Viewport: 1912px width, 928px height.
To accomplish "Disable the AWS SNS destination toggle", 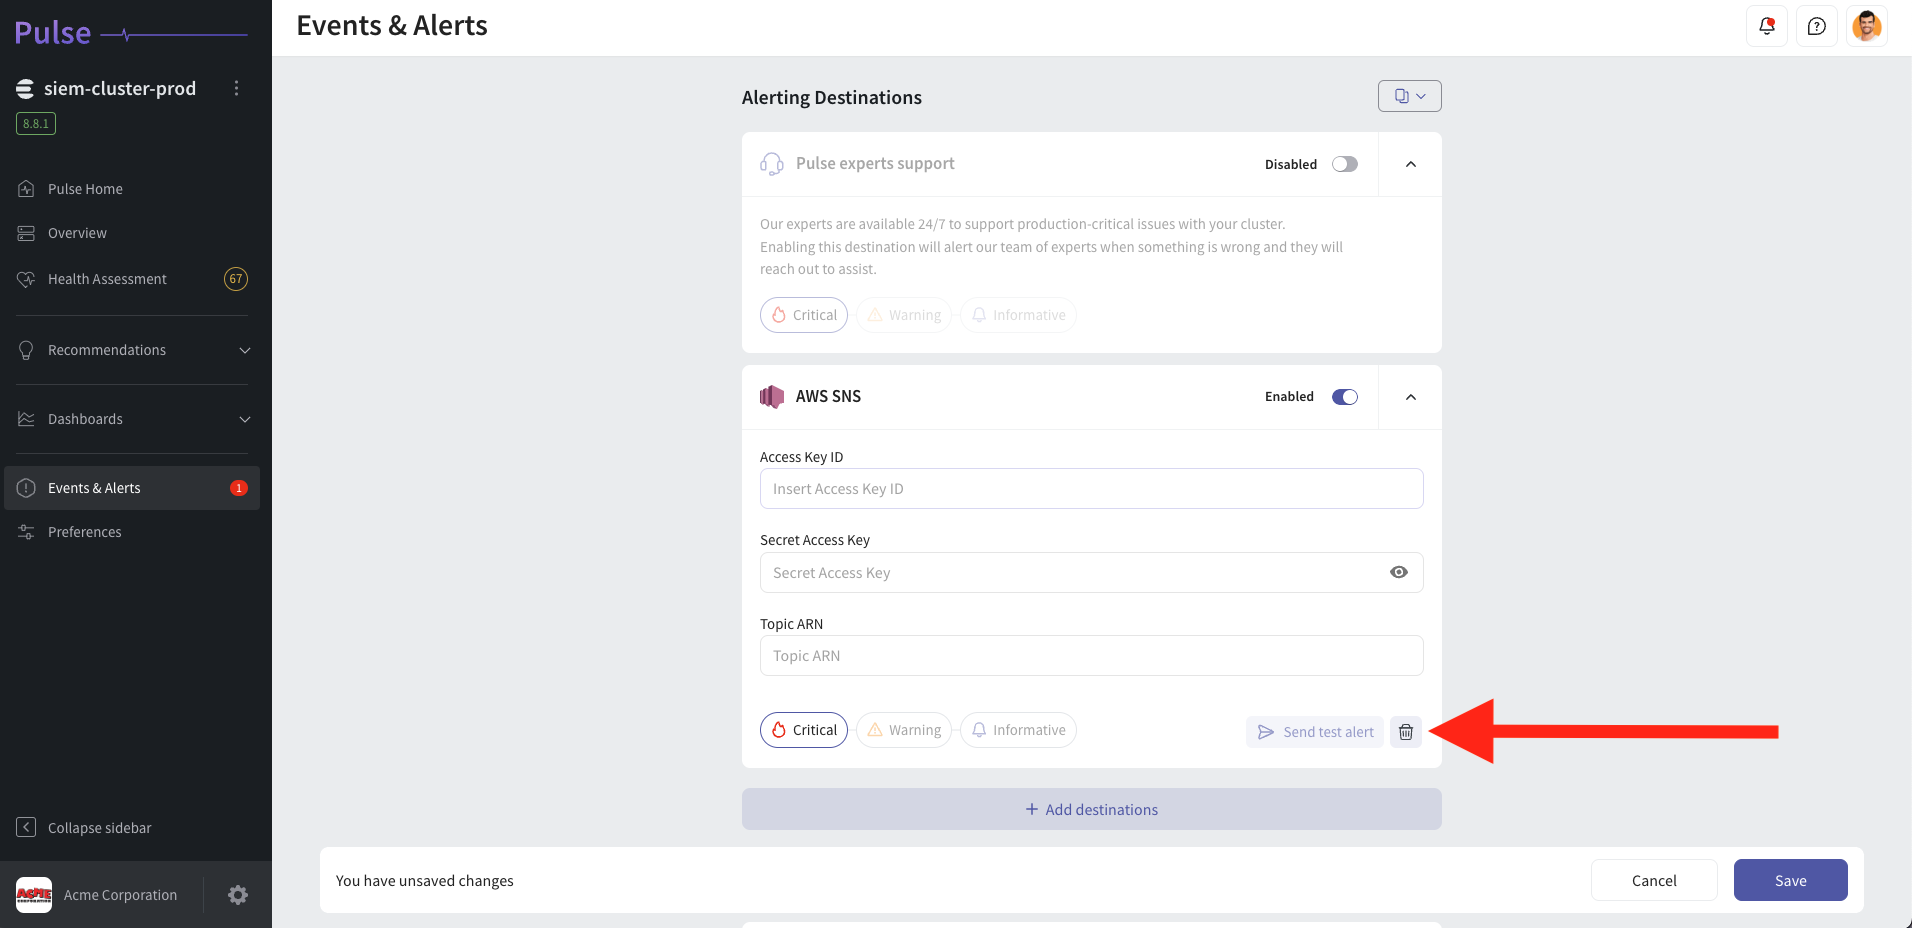I will 1344,396.
